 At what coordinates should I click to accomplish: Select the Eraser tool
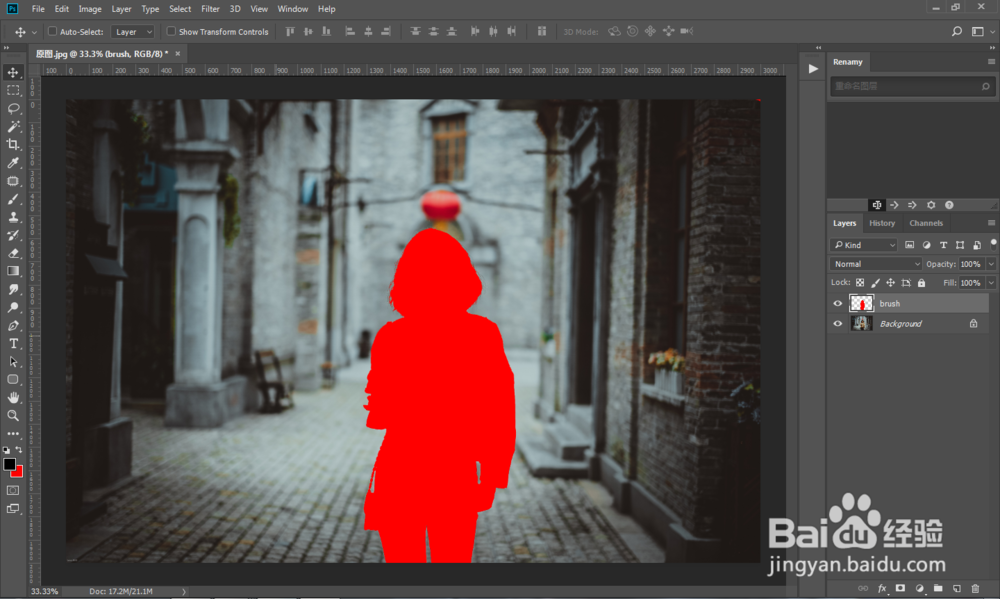pyautogui.click(x=13, y=253)
